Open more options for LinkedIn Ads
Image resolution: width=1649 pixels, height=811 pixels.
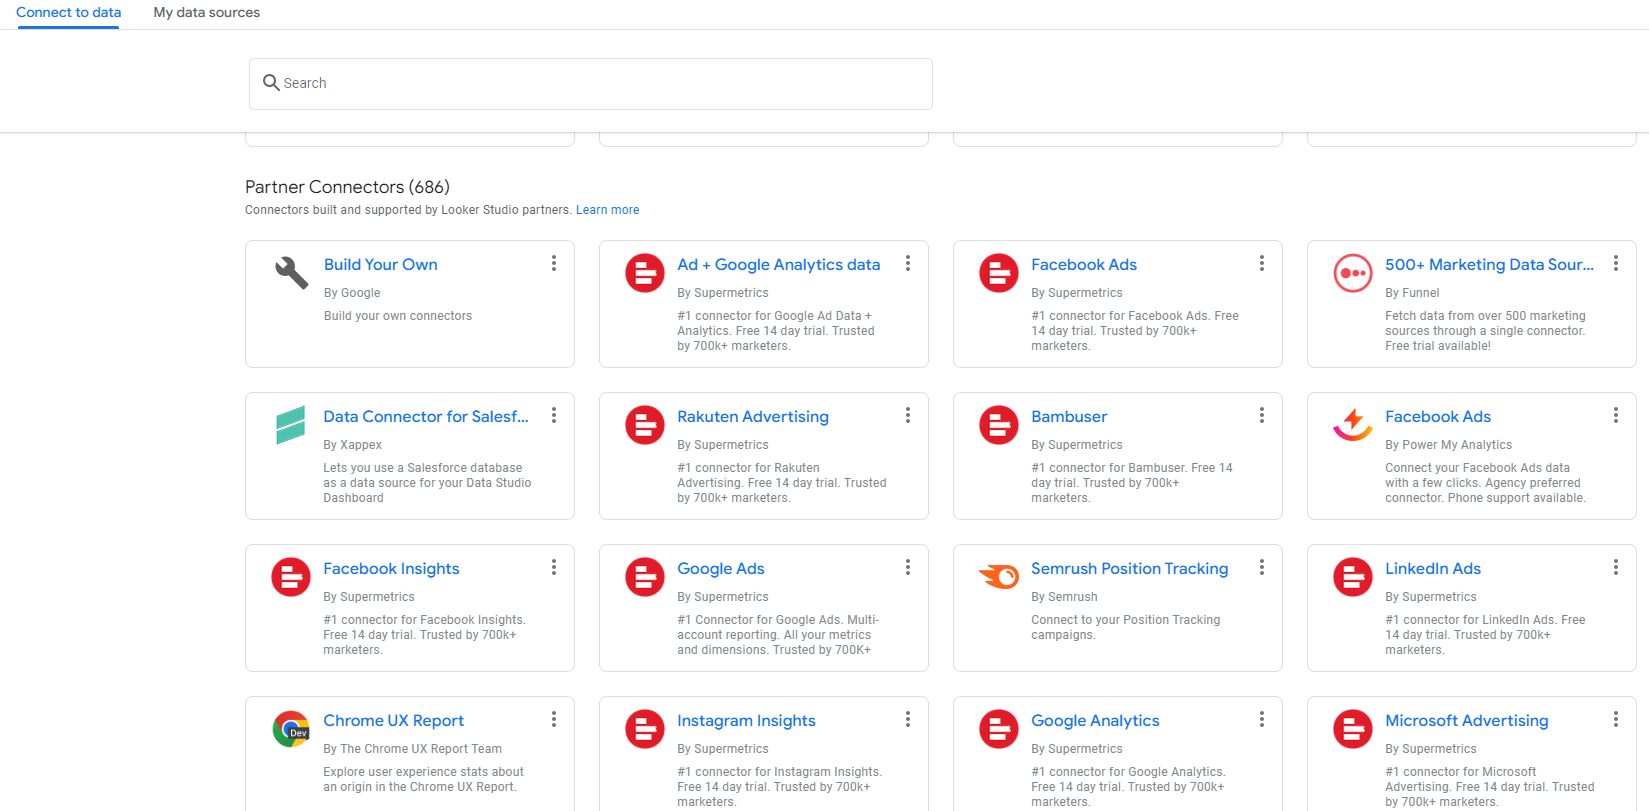point(1615,567)
